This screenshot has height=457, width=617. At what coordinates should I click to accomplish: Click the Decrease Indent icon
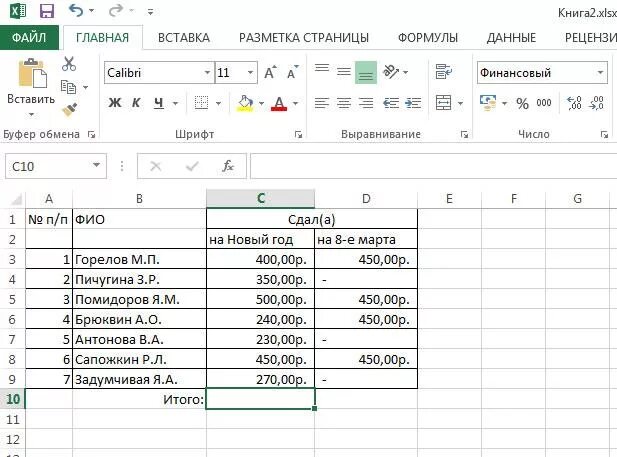click(x=391, y=103)
